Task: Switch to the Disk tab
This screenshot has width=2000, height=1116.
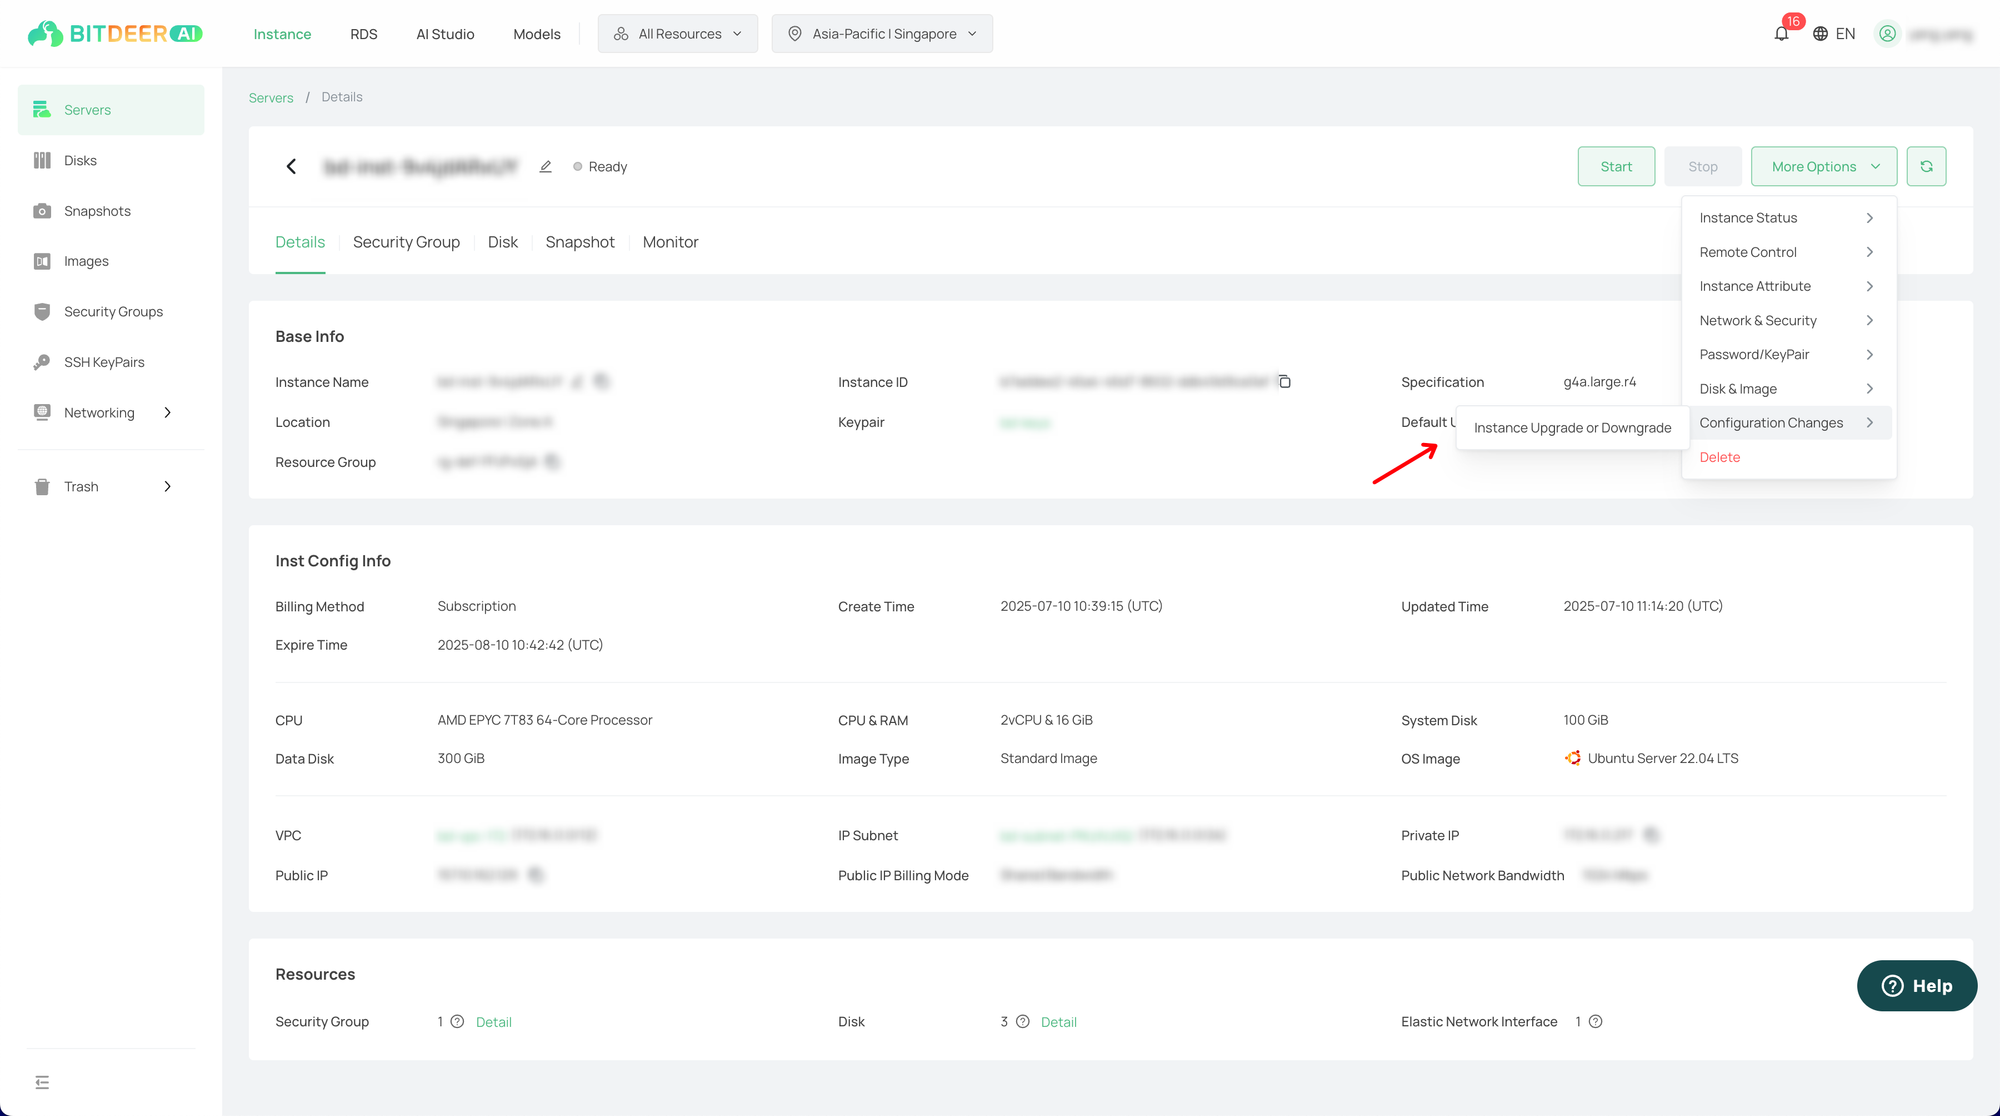Action: 503,242
